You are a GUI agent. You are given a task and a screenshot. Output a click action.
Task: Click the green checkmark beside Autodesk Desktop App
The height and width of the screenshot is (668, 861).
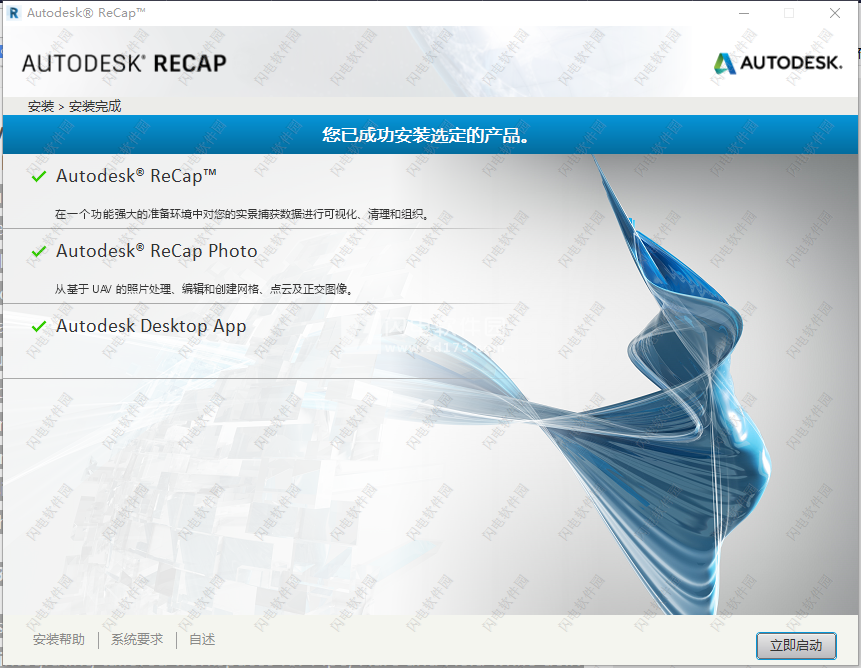coord(39,327)
